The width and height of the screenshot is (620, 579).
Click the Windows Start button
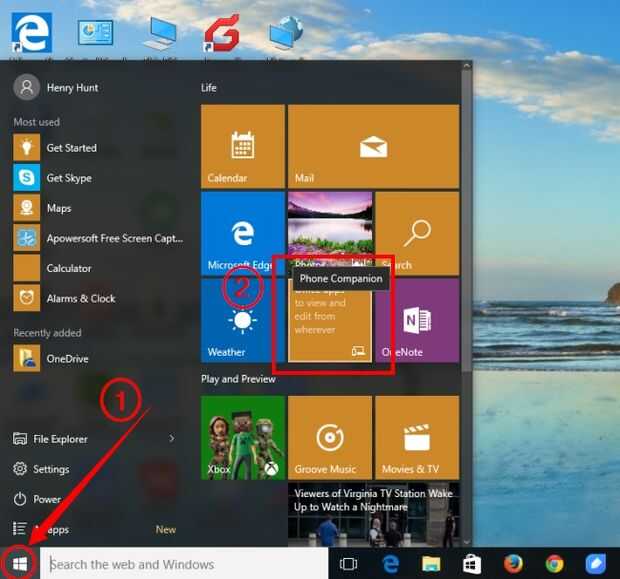click(x=19, y=564)
